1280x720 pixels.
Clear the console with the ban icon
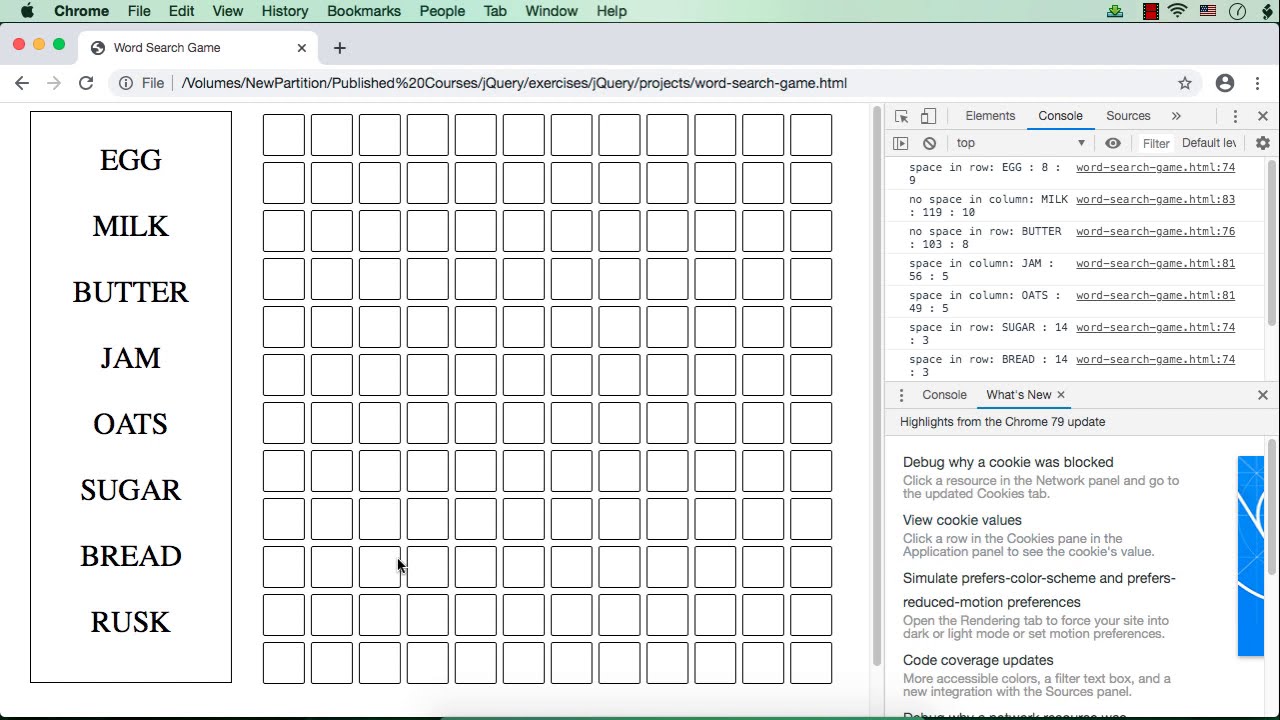tap(929, 143)
